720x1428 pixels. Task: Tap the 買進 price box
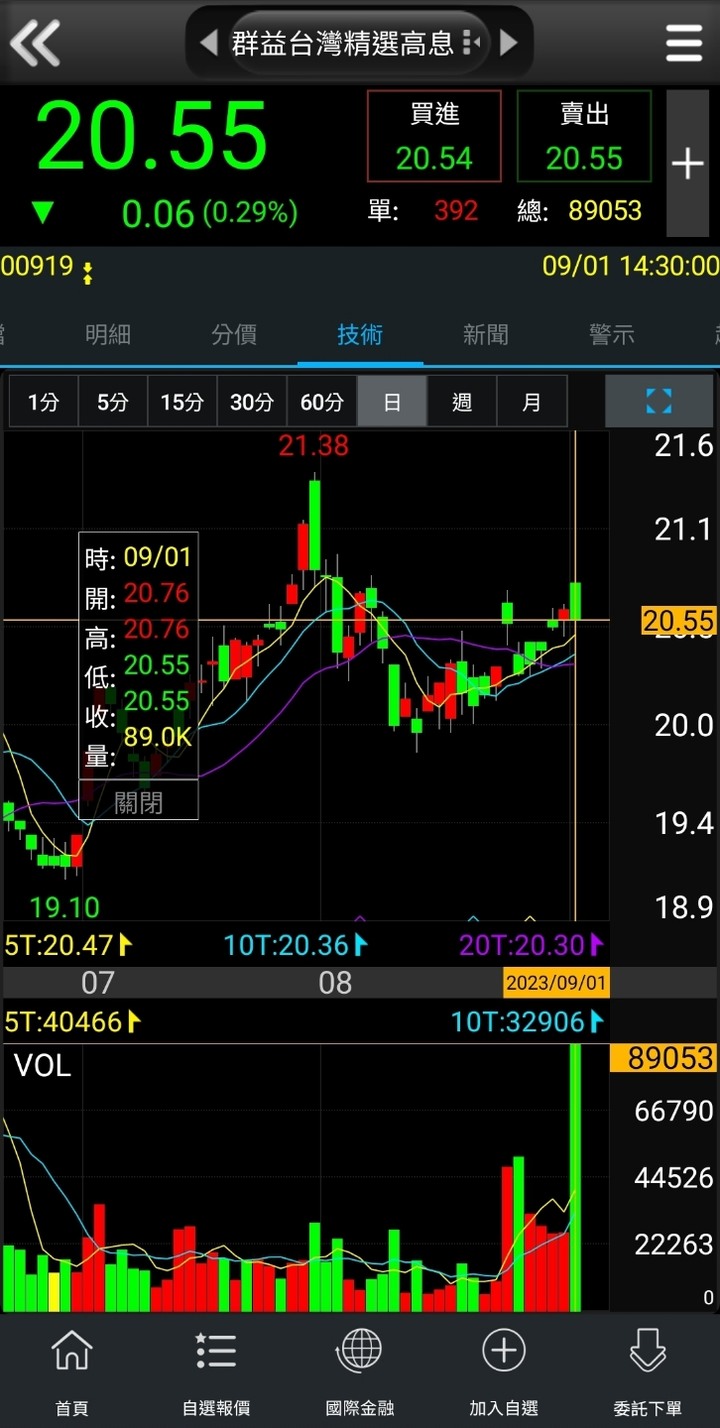(434, 136)
